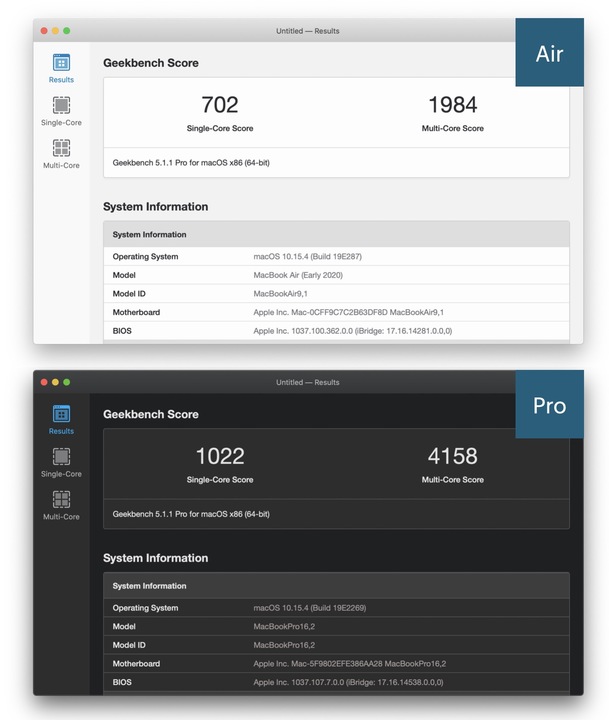
Task: Click Air window title Untitled — Results
Action: 308,31
